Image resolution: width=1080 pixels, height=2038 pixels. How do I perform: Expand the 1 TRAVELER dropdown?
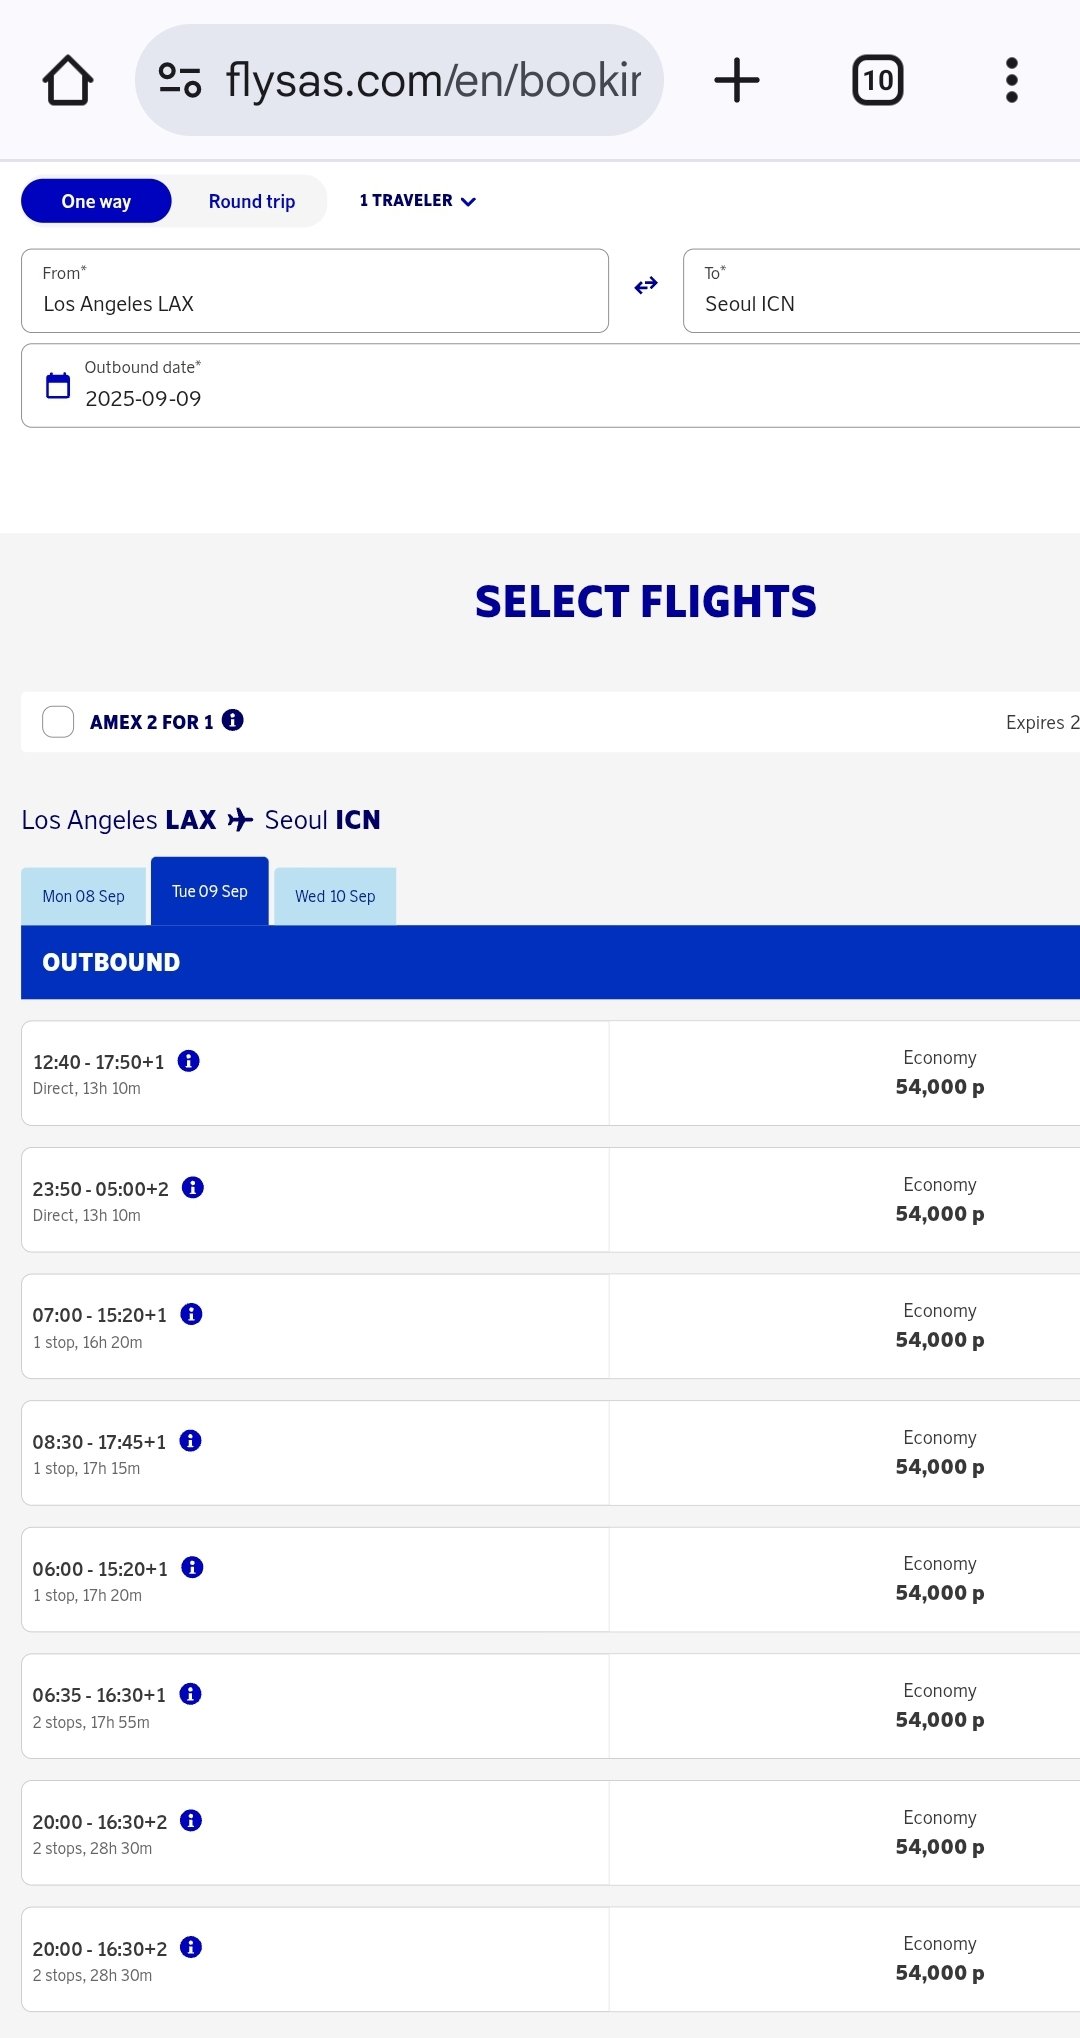point(417,201)
